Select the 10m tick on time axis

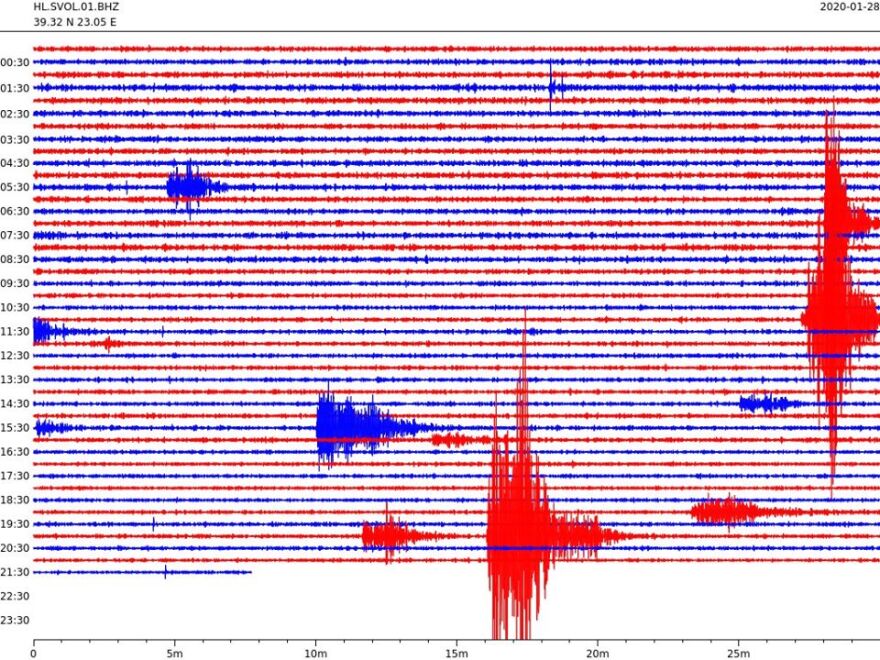[x=316, y=653]
